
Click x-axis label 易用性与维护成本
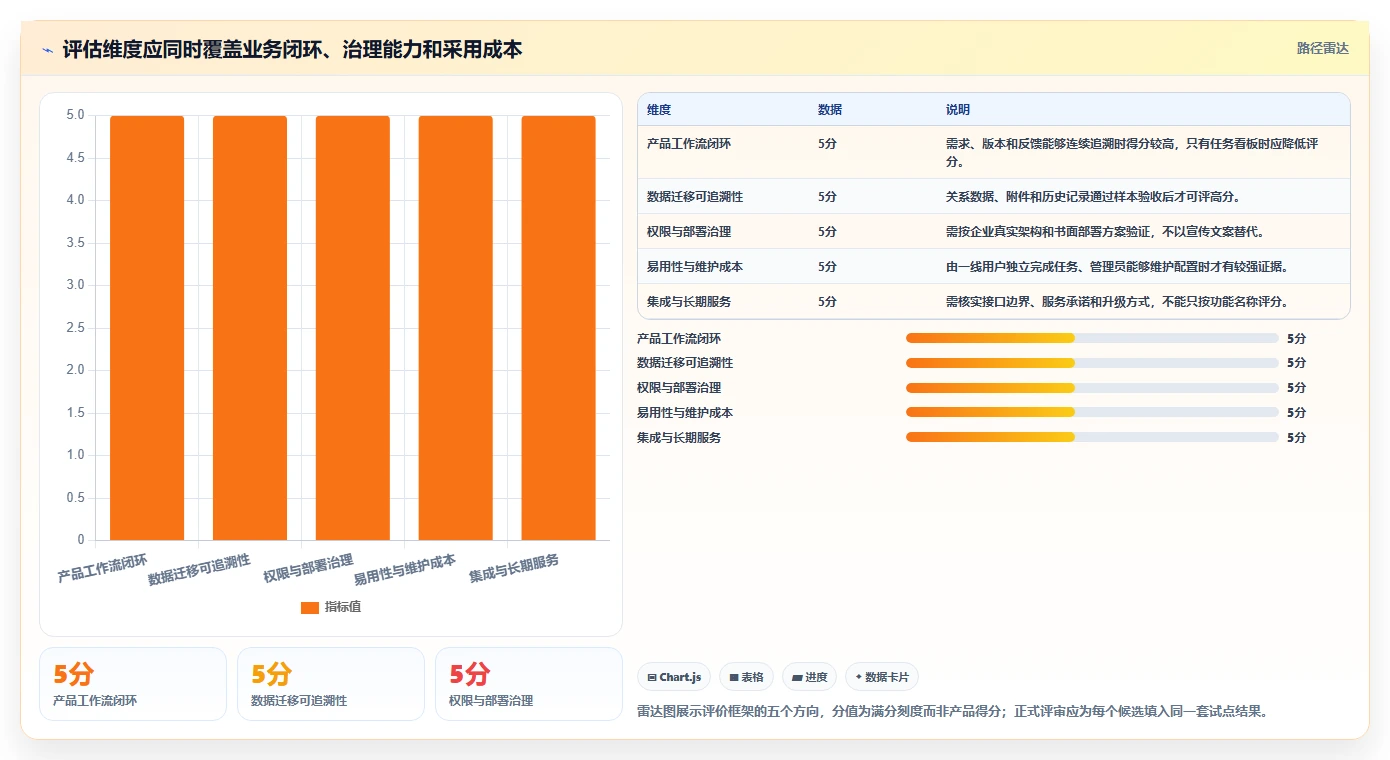tap(405, 570)
